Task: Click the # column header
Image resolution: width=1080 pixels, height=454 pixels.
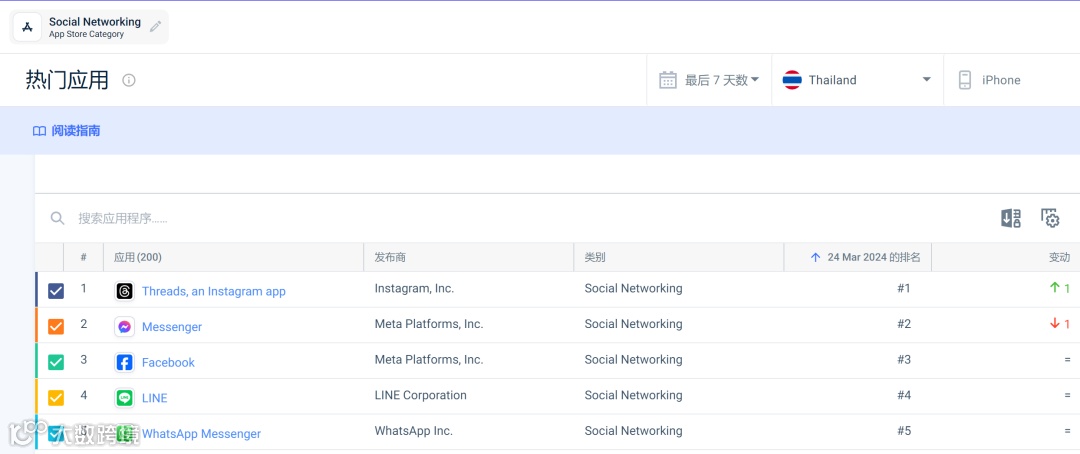Action: point(83,257)
